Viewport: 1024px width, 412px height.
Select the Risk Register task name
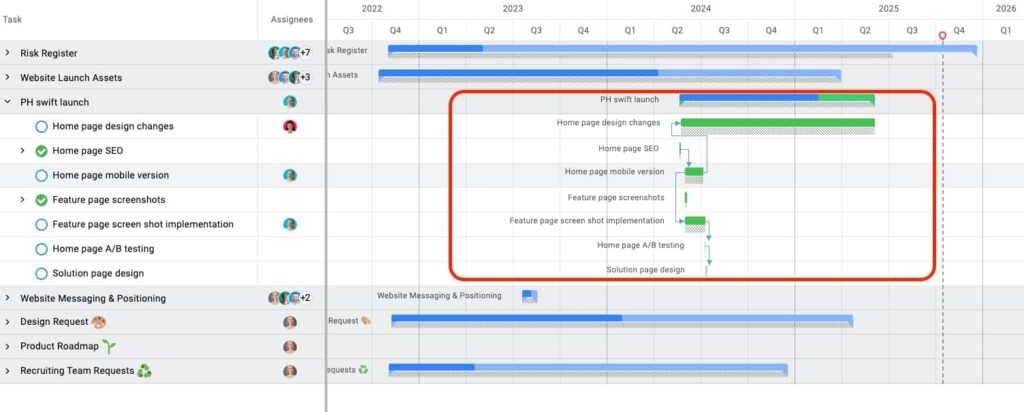(48, 53)
